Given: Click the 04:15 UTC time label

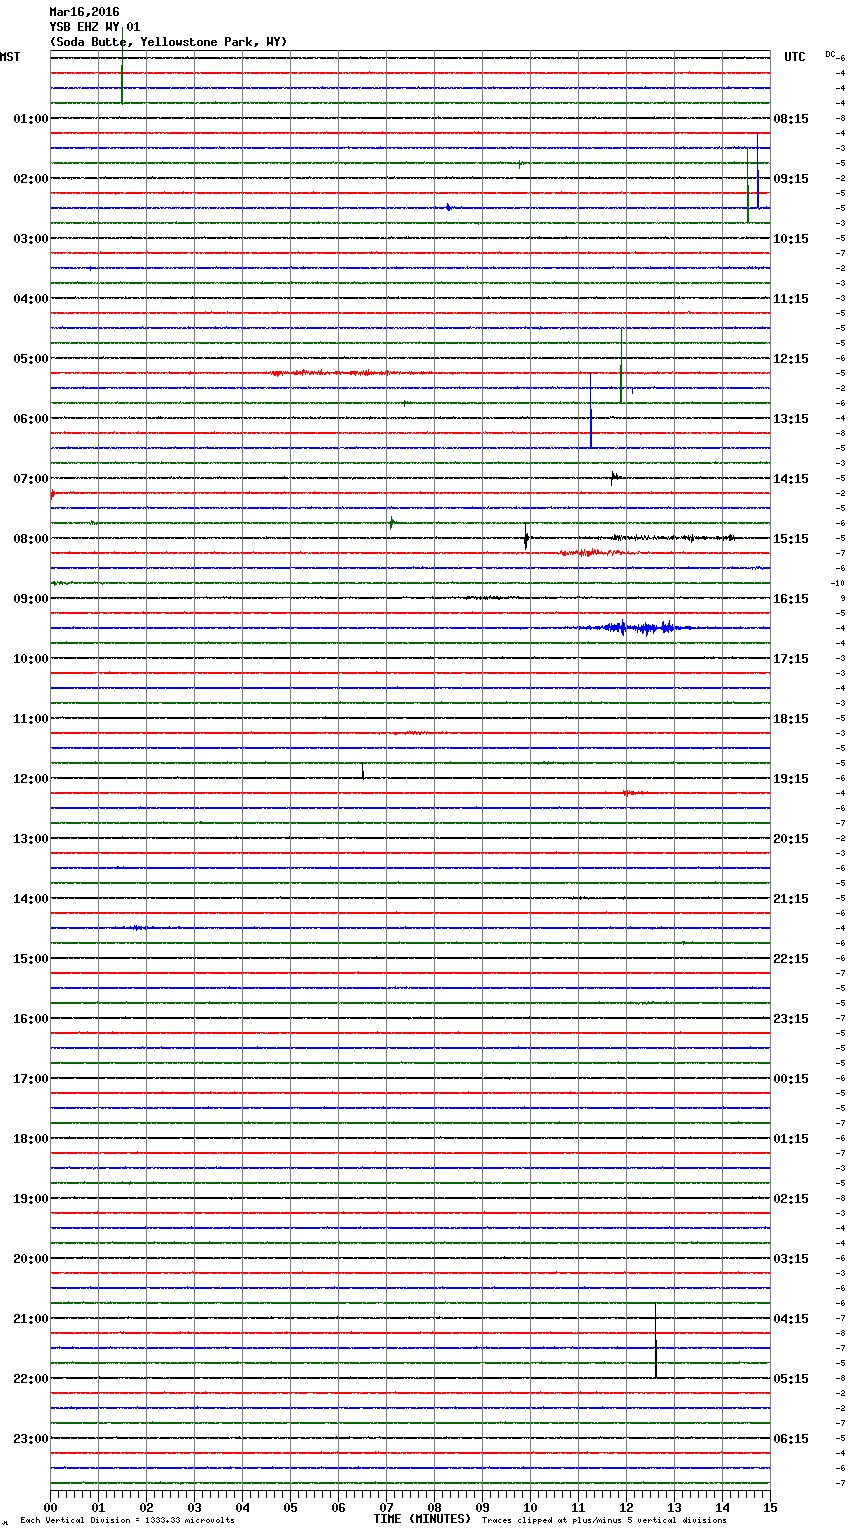Looking at the screenshot, I should click(x=791, y=1319).
